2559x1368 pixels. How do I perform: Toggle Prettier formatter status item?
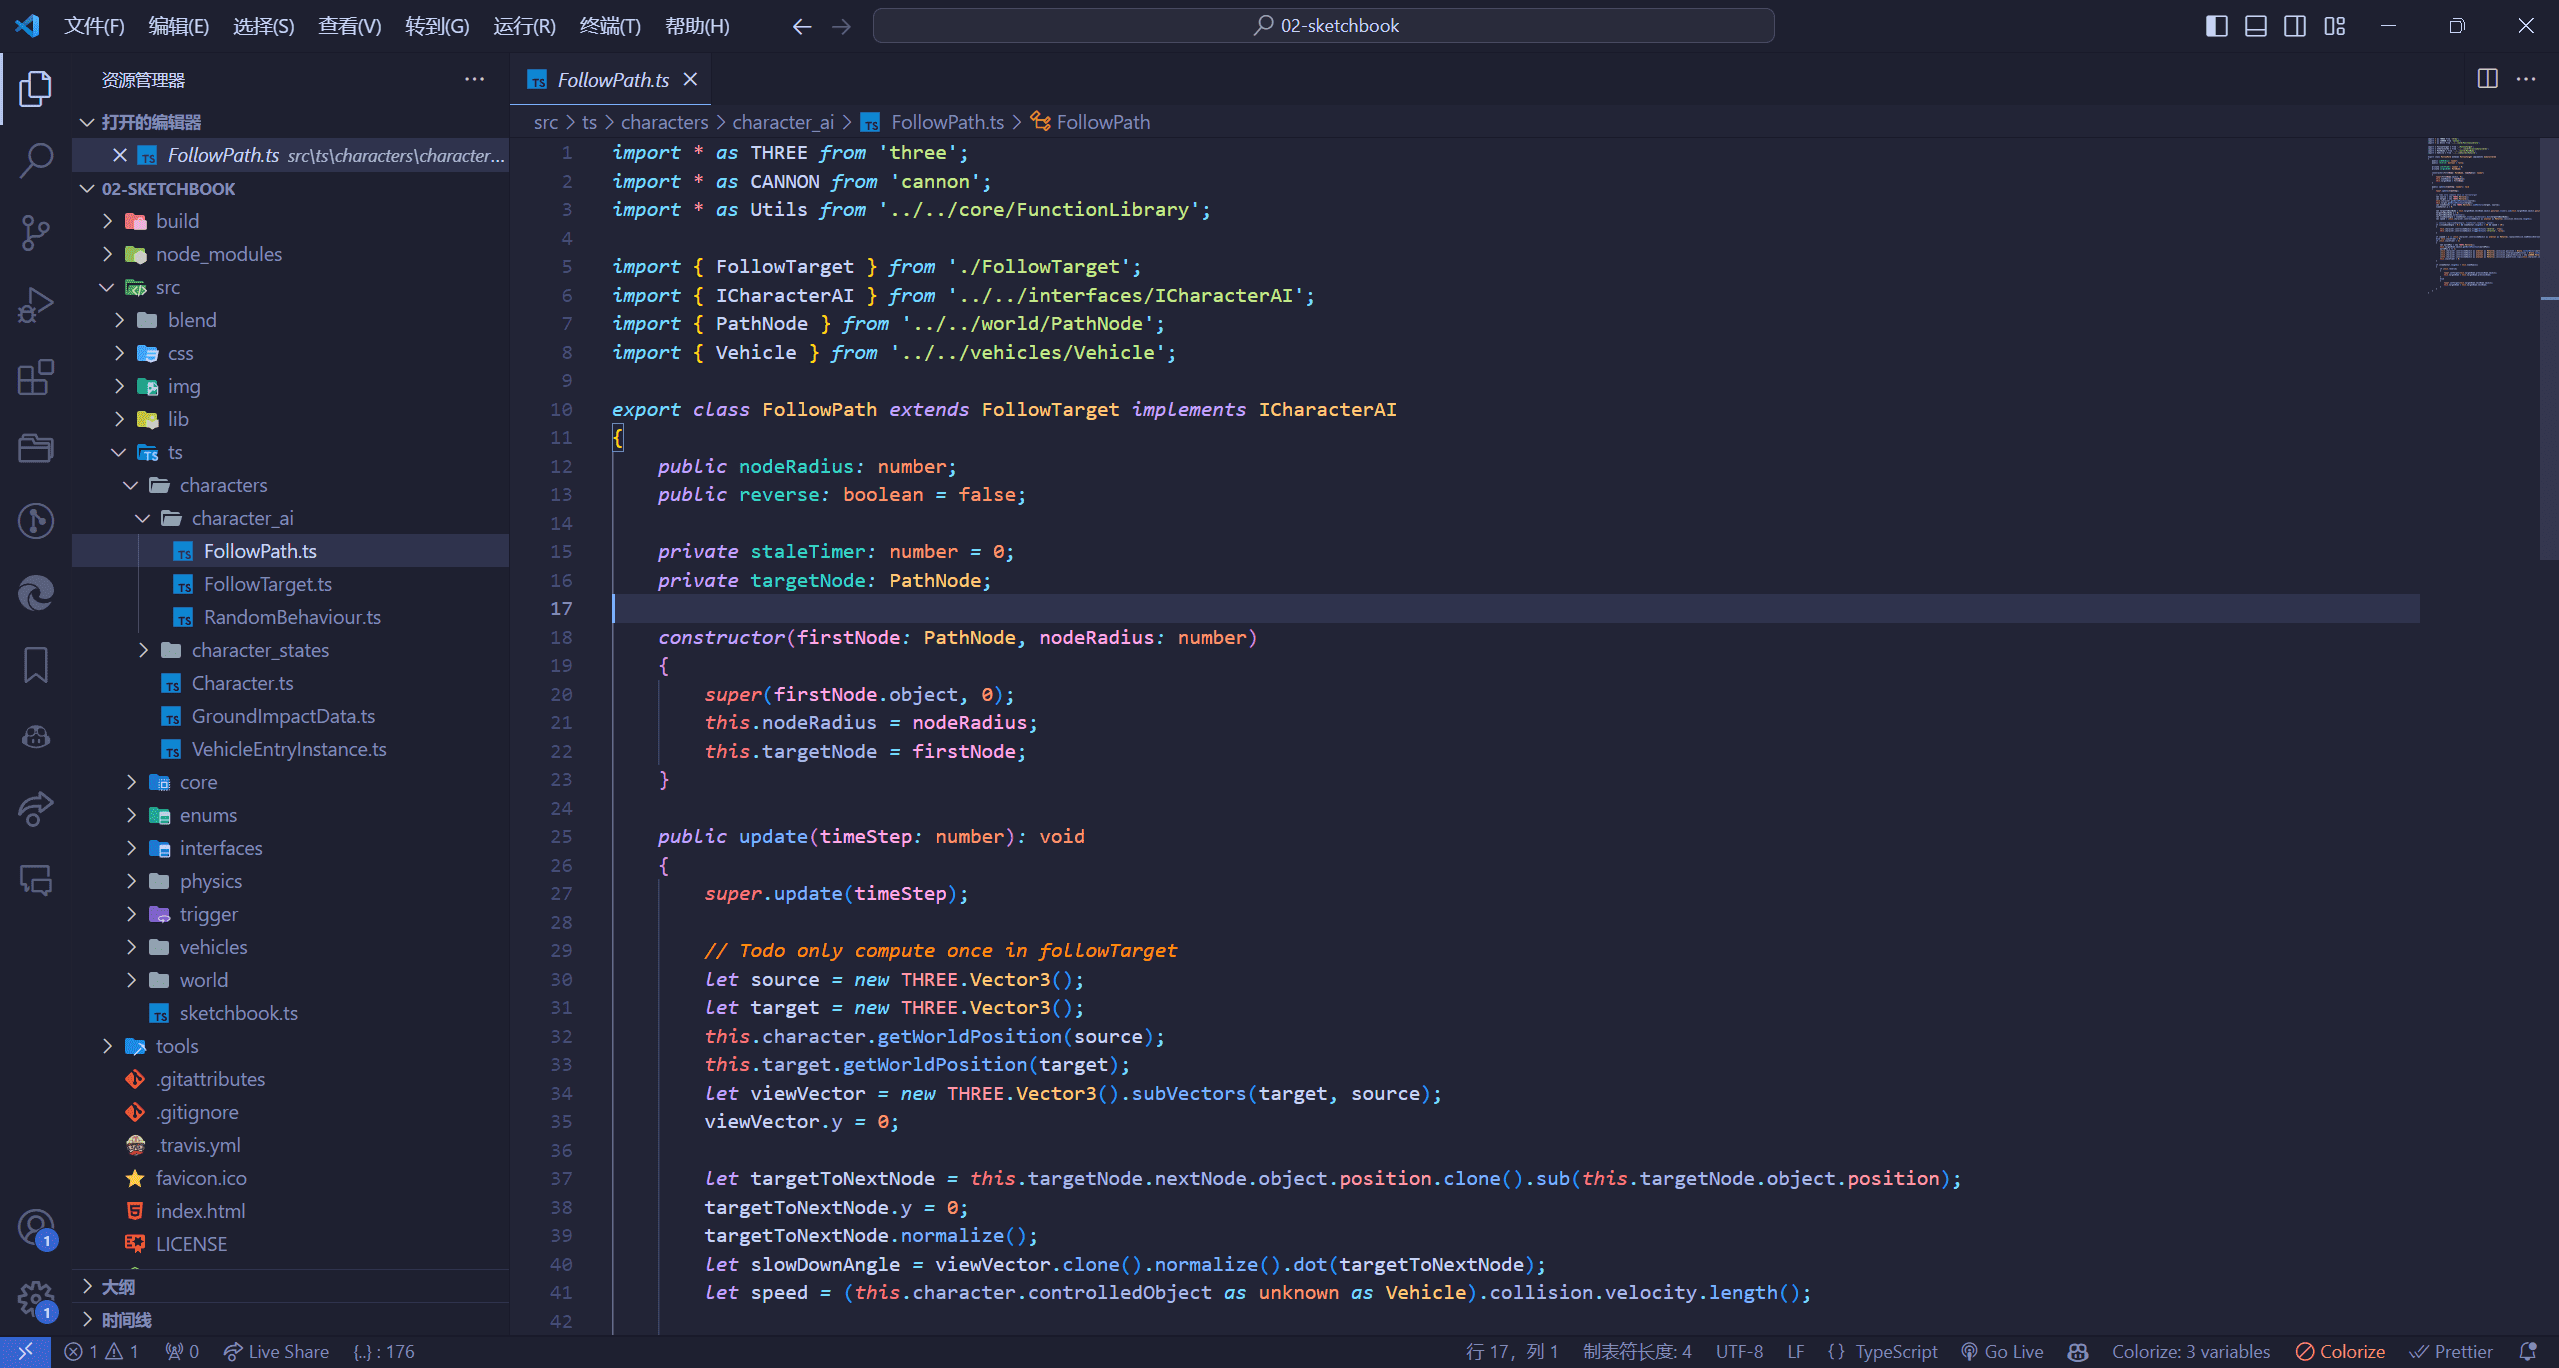click(2451, 1351)
